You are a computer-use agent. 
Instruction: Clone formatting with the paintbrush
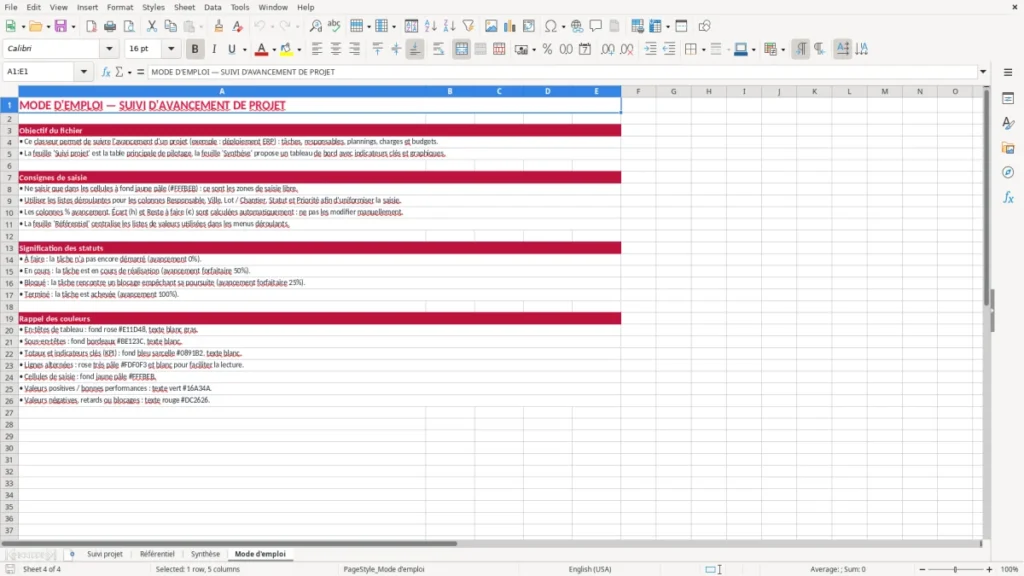219,26
